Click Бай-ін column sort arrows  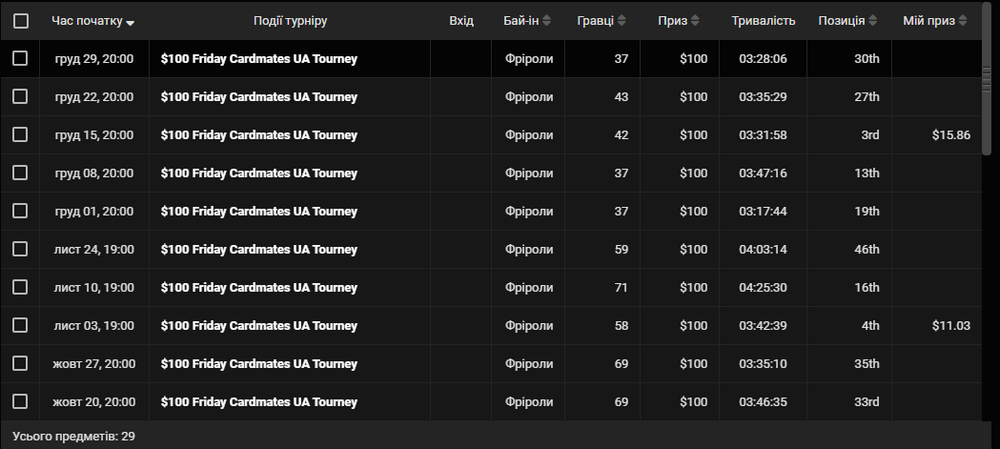(x=547, y=21)
